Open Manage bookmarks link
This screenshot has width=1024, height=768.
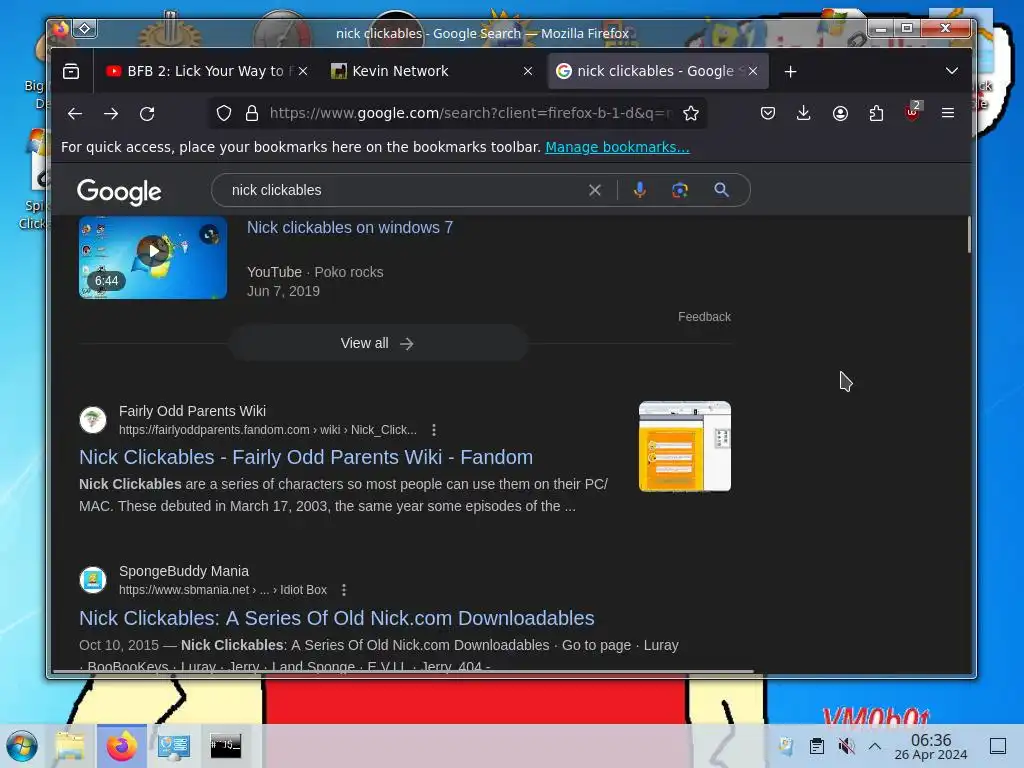click(x=617, y=147)
